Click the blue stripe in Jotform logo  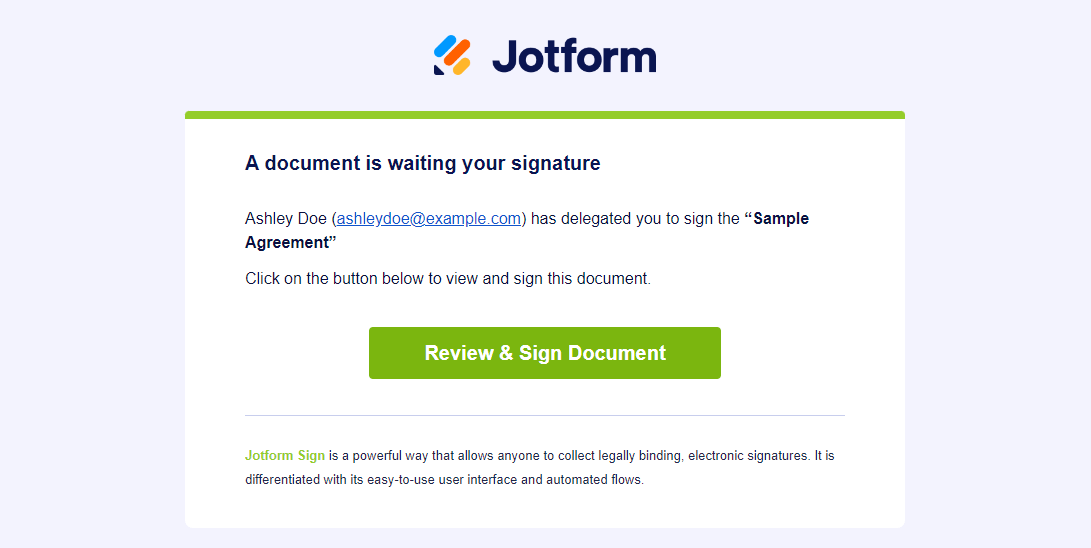click(445, 47)
